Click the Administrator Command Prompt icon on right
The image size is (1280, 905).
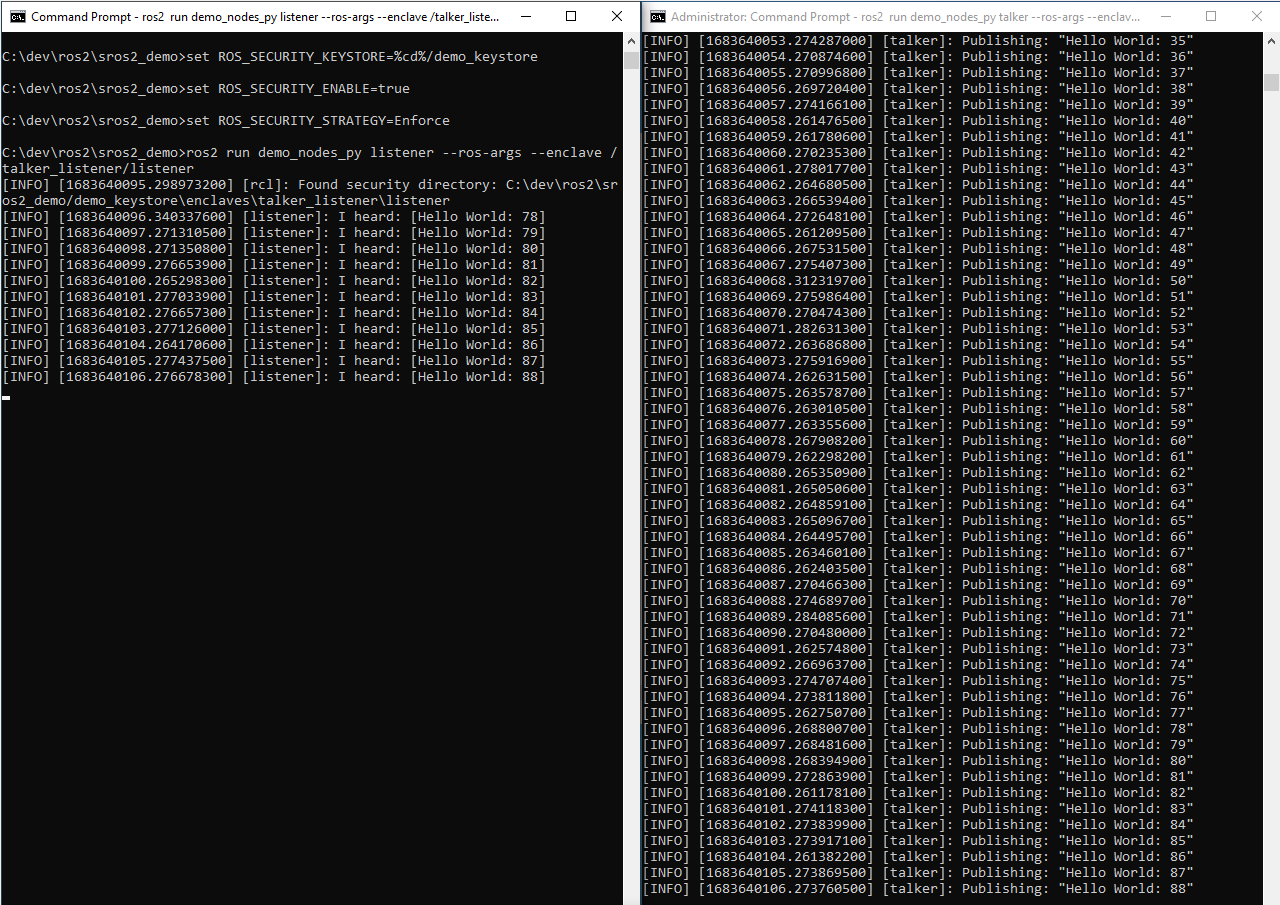point(657,16)
